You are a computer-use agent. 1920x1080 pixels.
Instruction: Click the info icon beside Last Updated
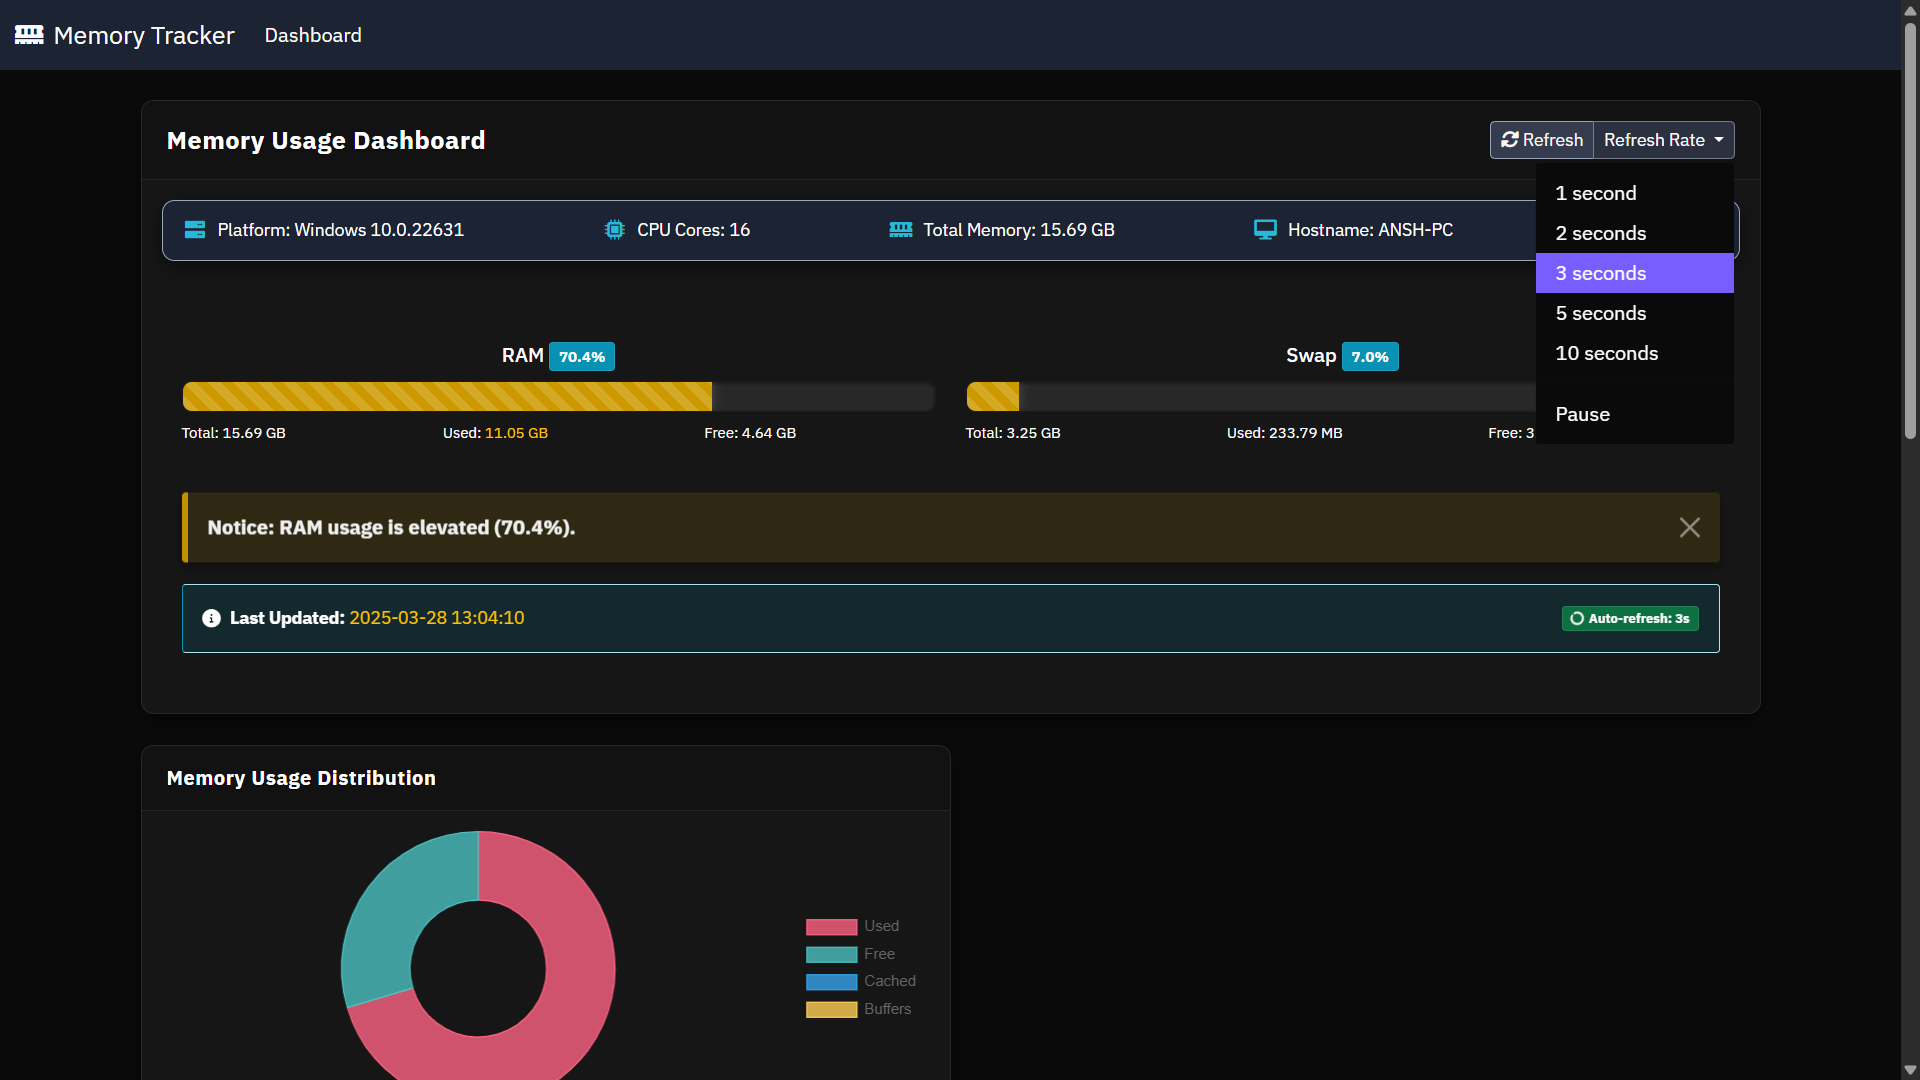tap(211, 618)
